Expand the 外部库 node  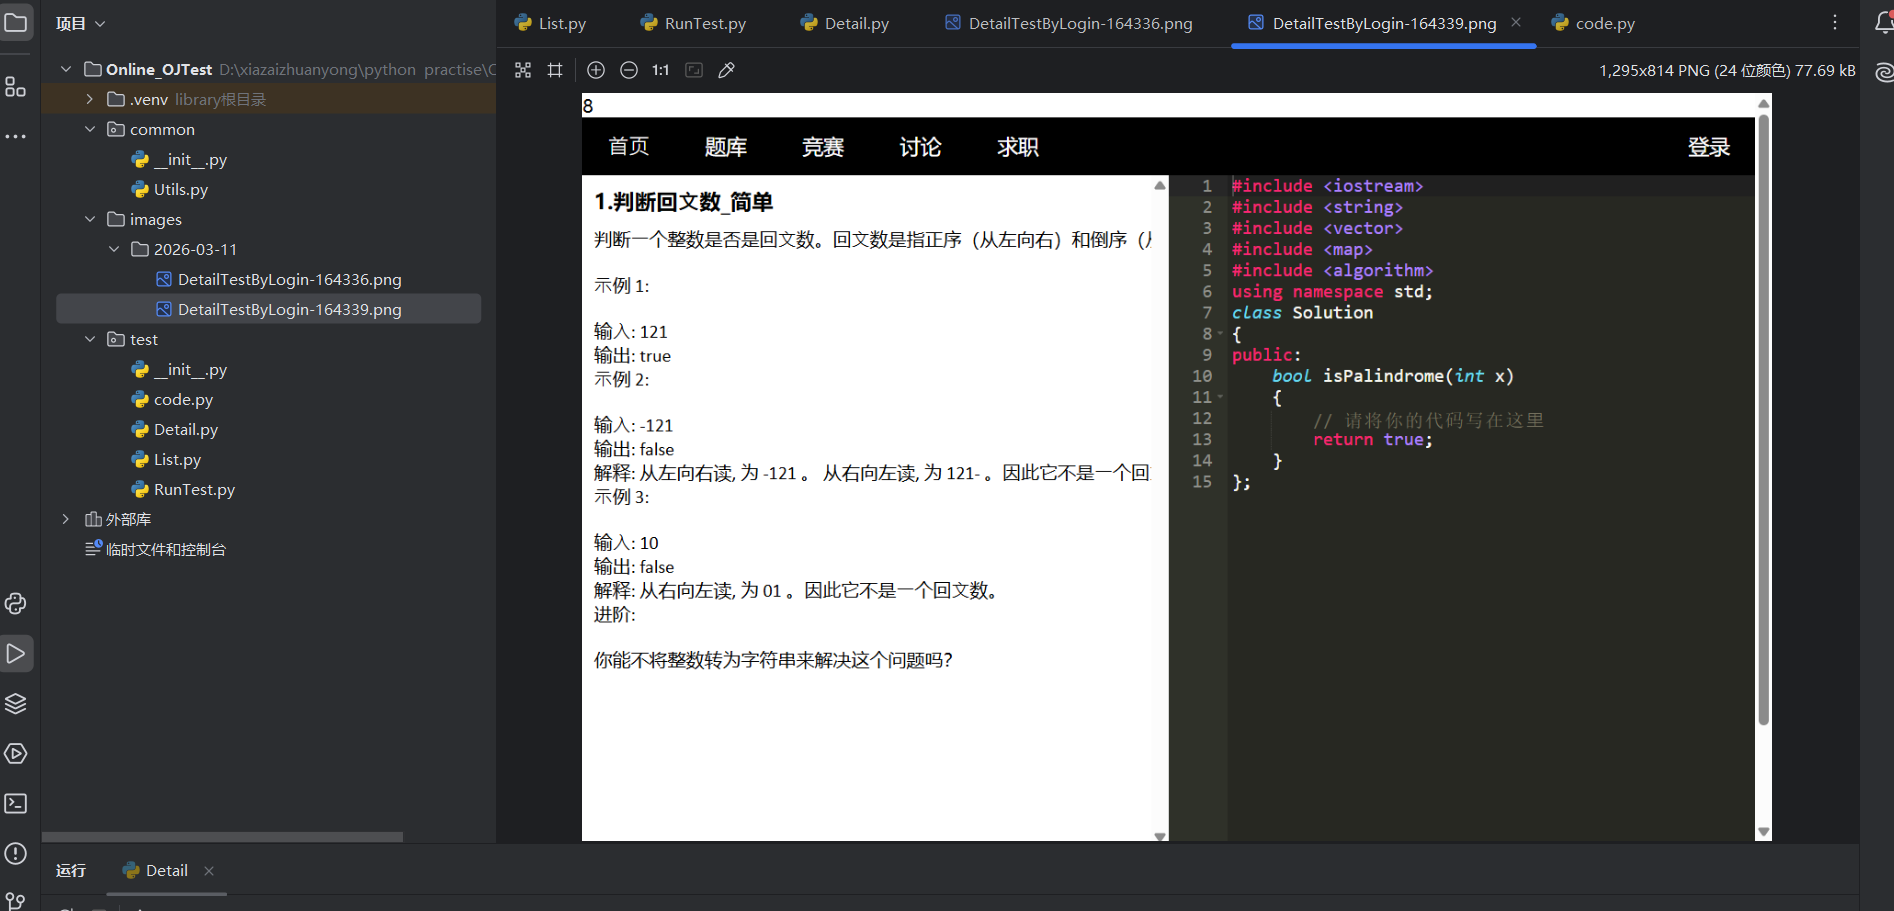[x=66, y=519]
